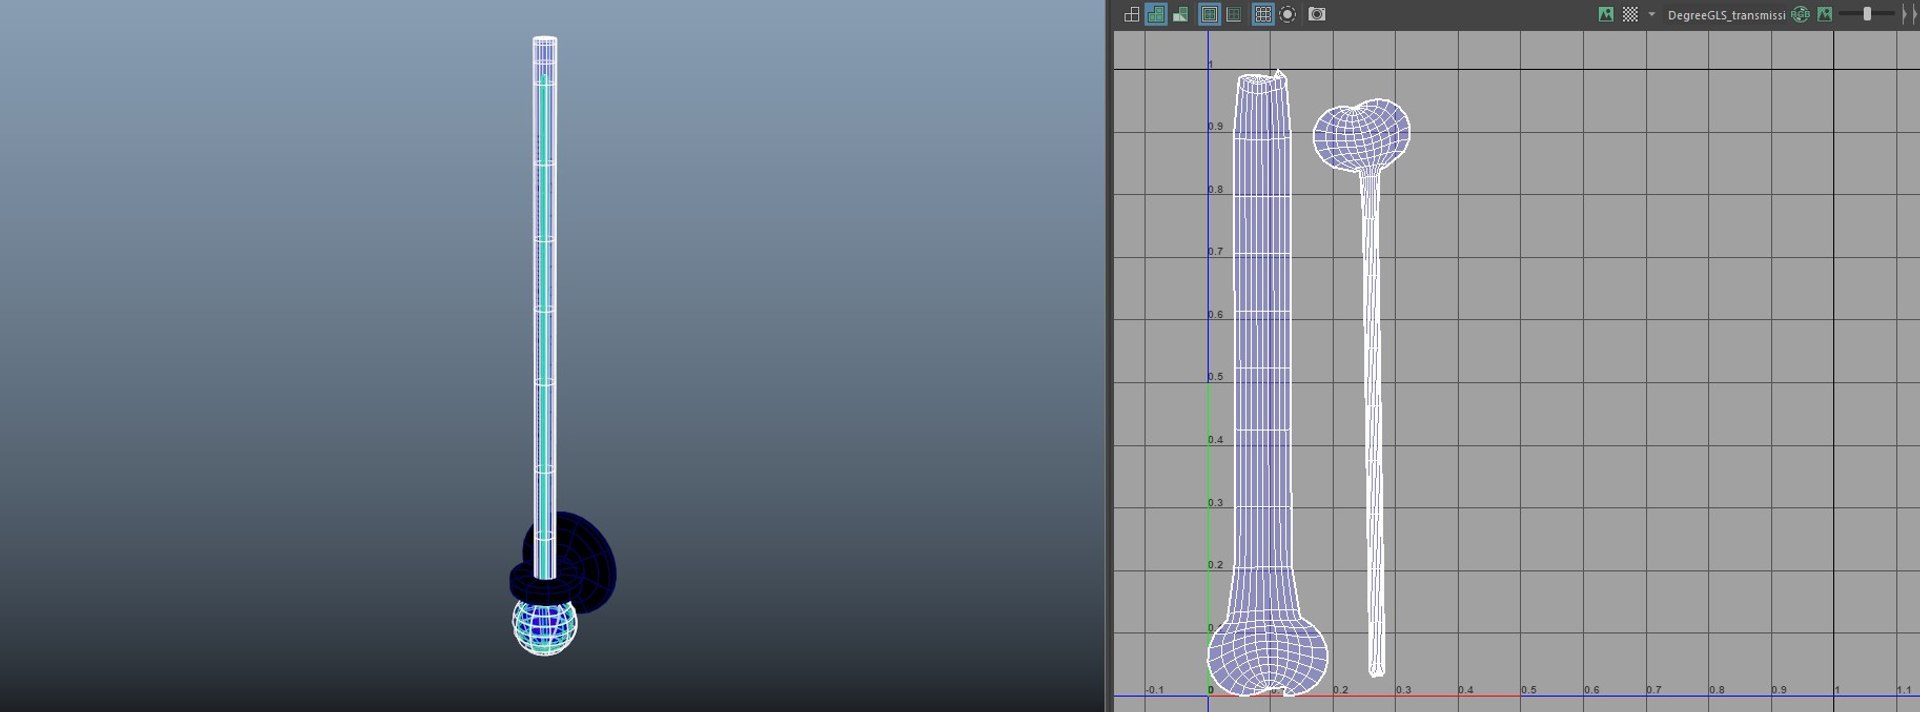Click the isolate select circle icon
This screenshot has height=712, width=1920.
[x=1288, y=14]
